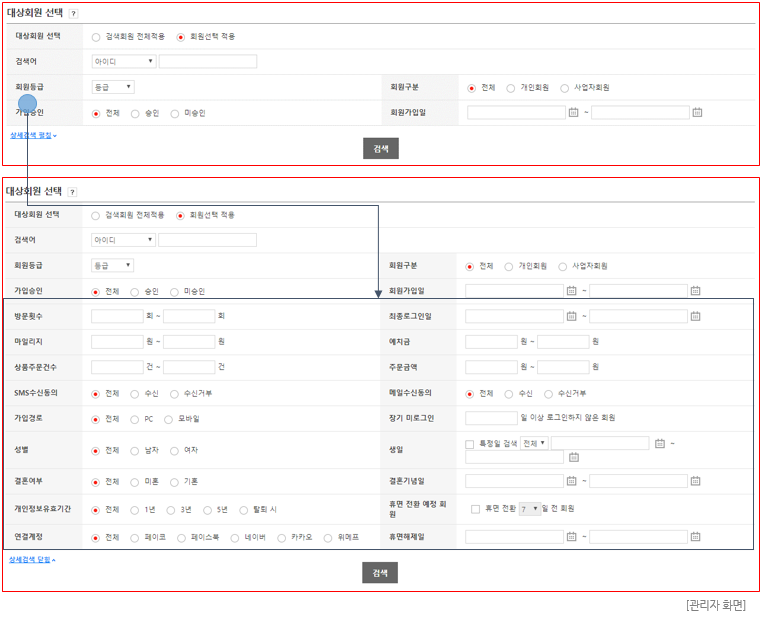Select 사업자회원 radio in lower form
Screen dimensions: 763x624
[563, 266]
